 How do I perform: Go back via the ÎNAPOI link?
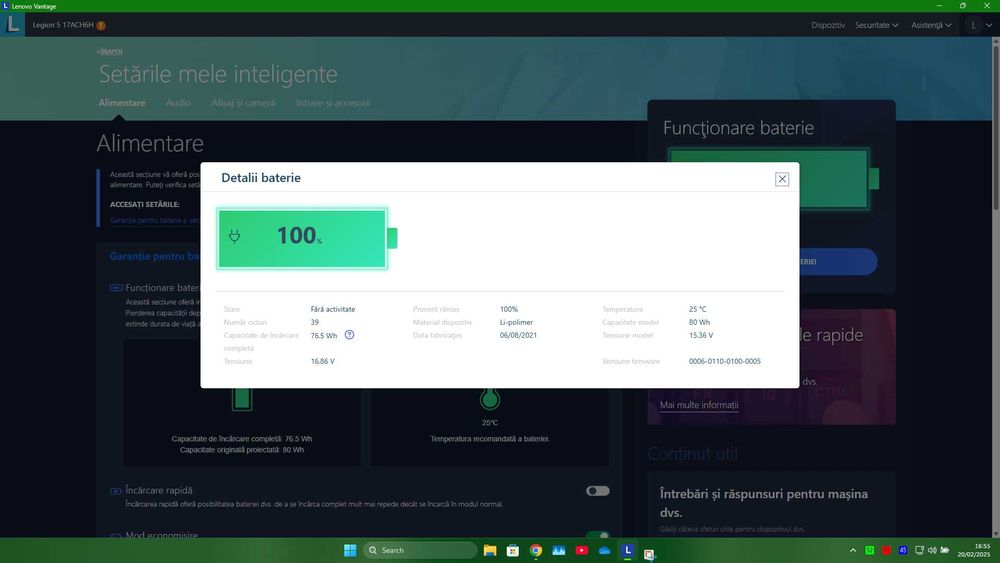tap(110, 52)
